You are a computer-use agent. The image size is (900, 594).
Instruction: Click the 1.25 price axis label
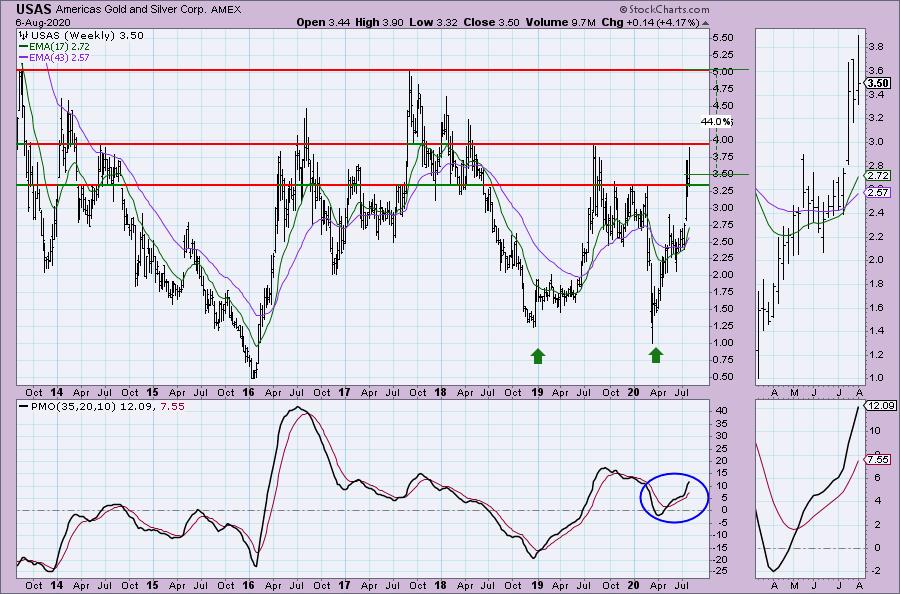[722, 325]
